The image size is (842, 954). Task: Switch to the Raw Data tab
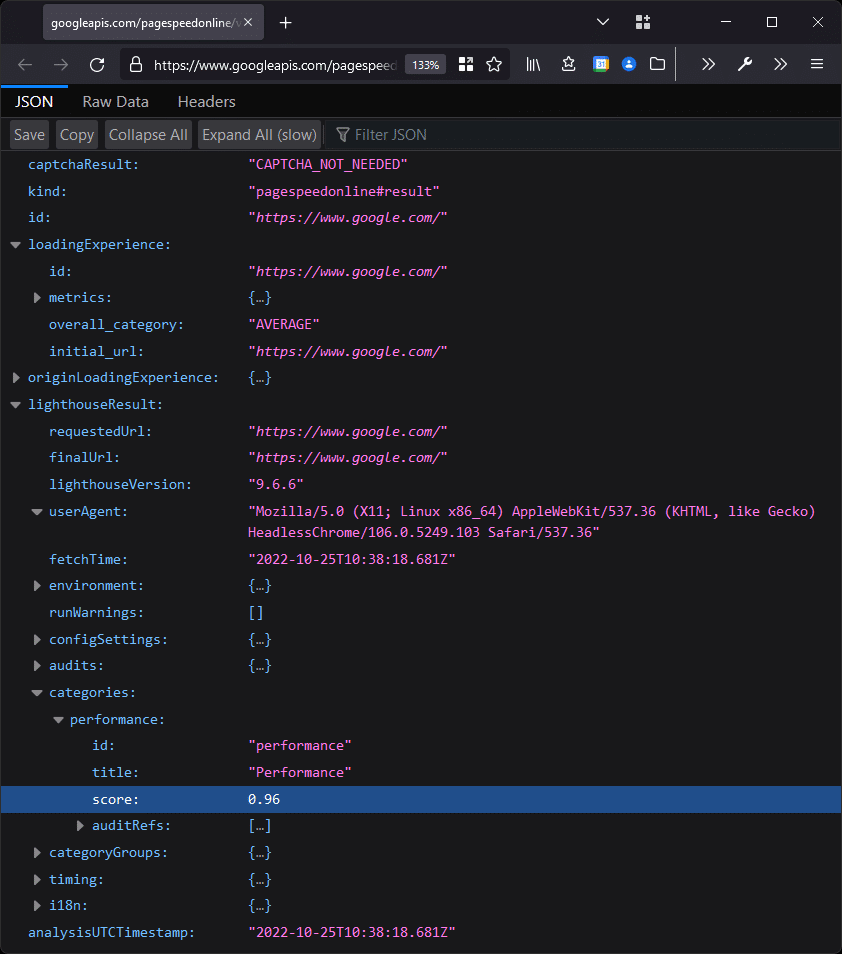pos(115,101)
